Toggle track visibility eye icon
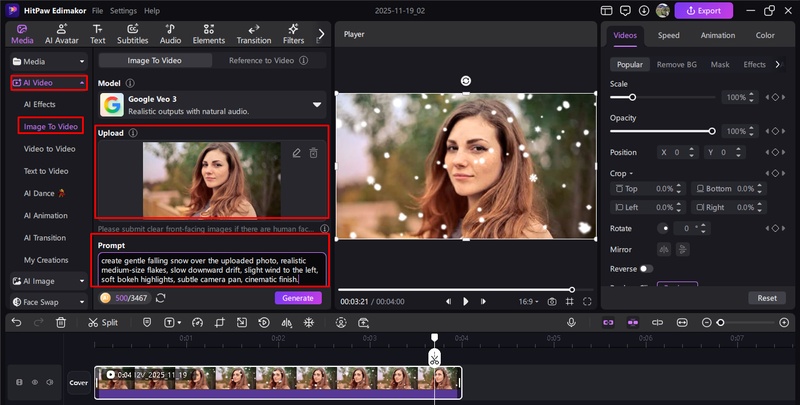The height and width of the screenshot is (405, 800). click(35, 382)
